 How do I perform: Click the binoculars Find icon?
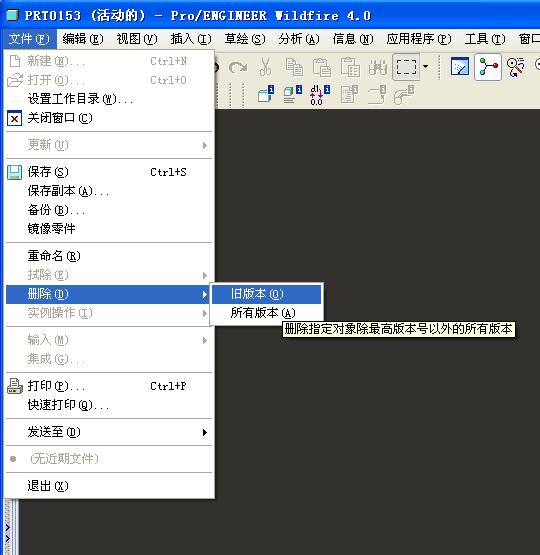click(x=378, y=67)
